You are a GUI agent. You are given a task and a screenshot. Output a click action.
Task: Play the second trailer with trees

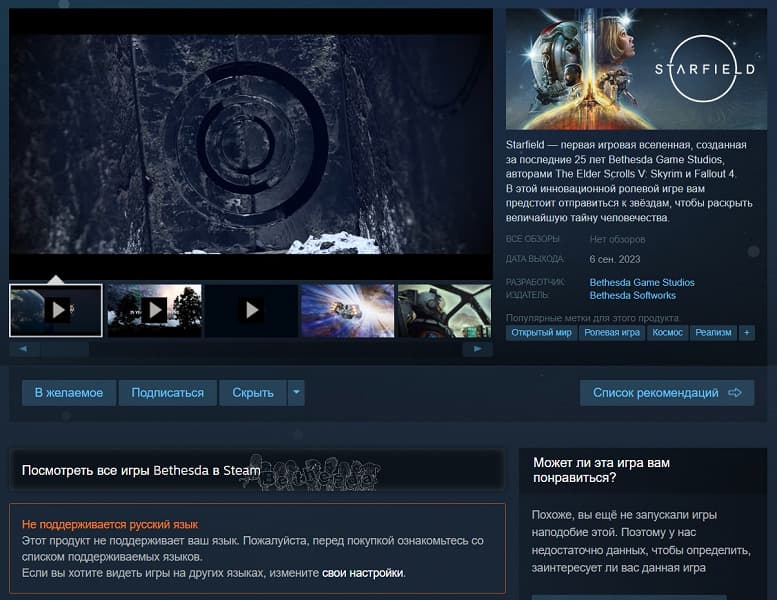click(x=155, y=311)
